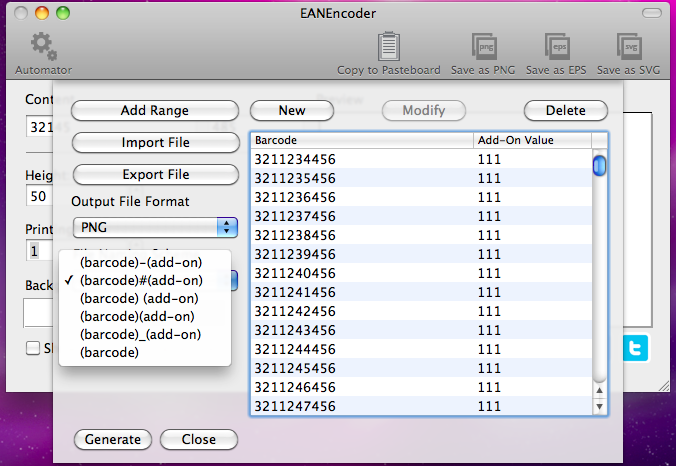
Task: Click the Content field starting with 321
Action: click(40, 126)
